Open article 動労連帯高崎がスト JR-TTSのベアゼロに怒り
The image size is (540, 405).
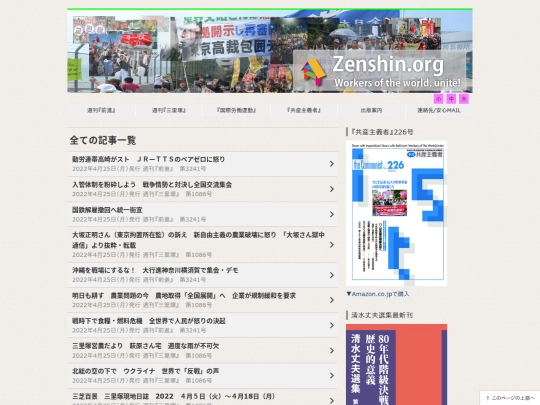(202, 164)
